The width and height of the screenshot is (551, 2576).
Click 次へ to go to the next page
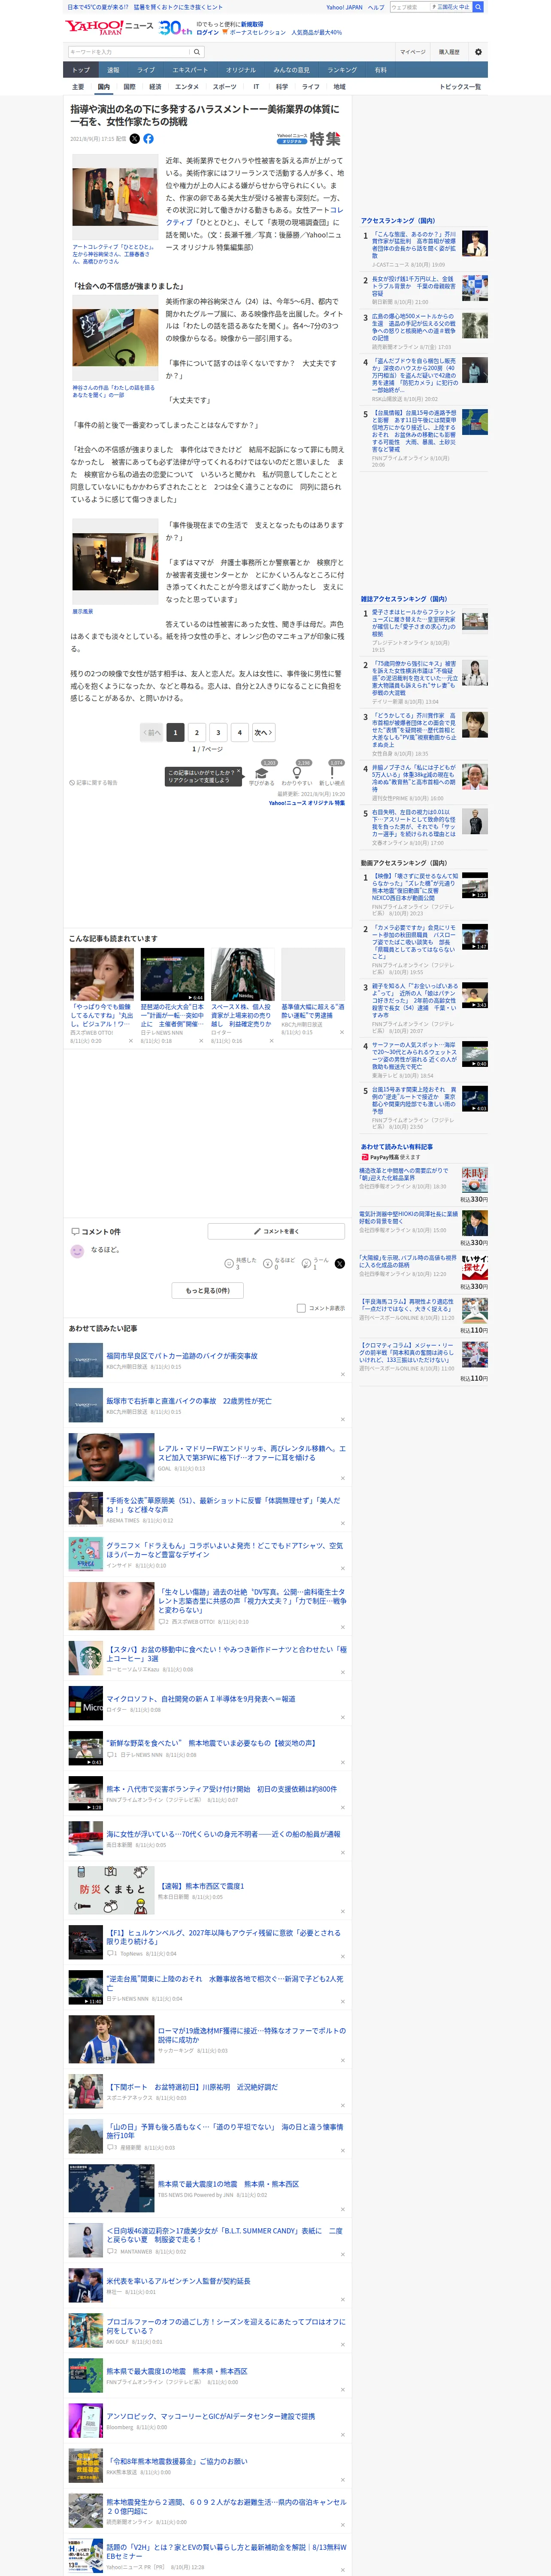click(263, 732)
